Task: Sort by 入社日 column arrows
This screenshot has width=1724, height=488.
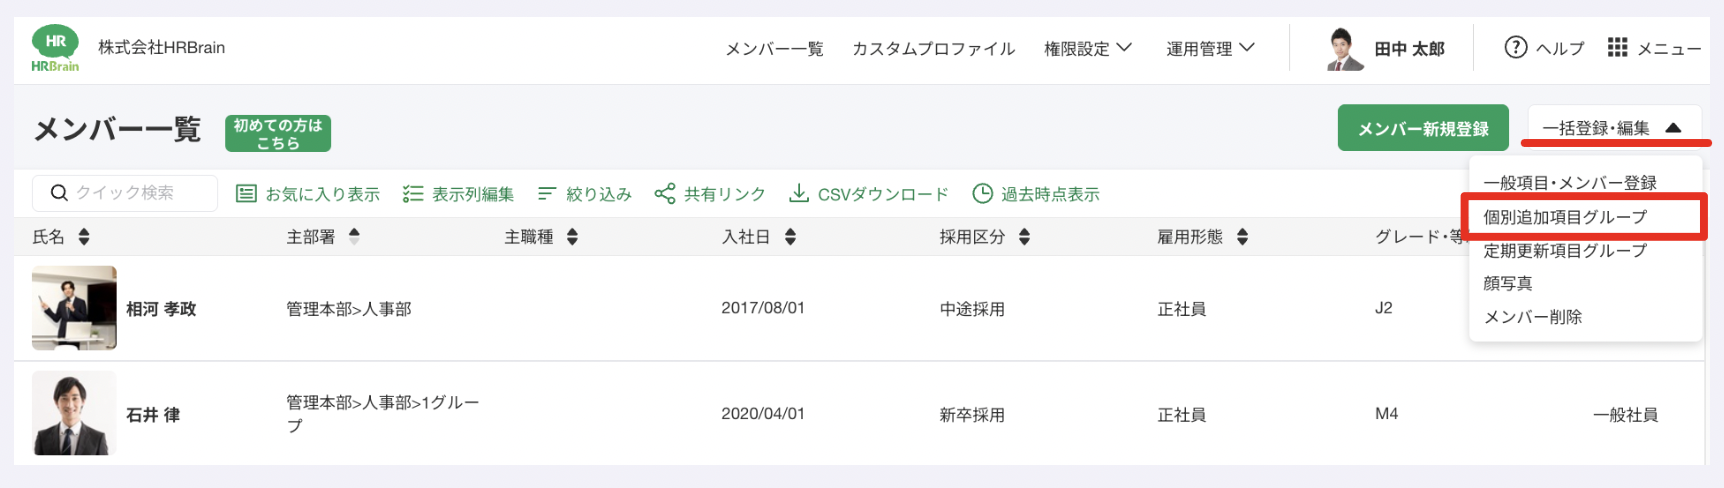Action: point(790,237)
